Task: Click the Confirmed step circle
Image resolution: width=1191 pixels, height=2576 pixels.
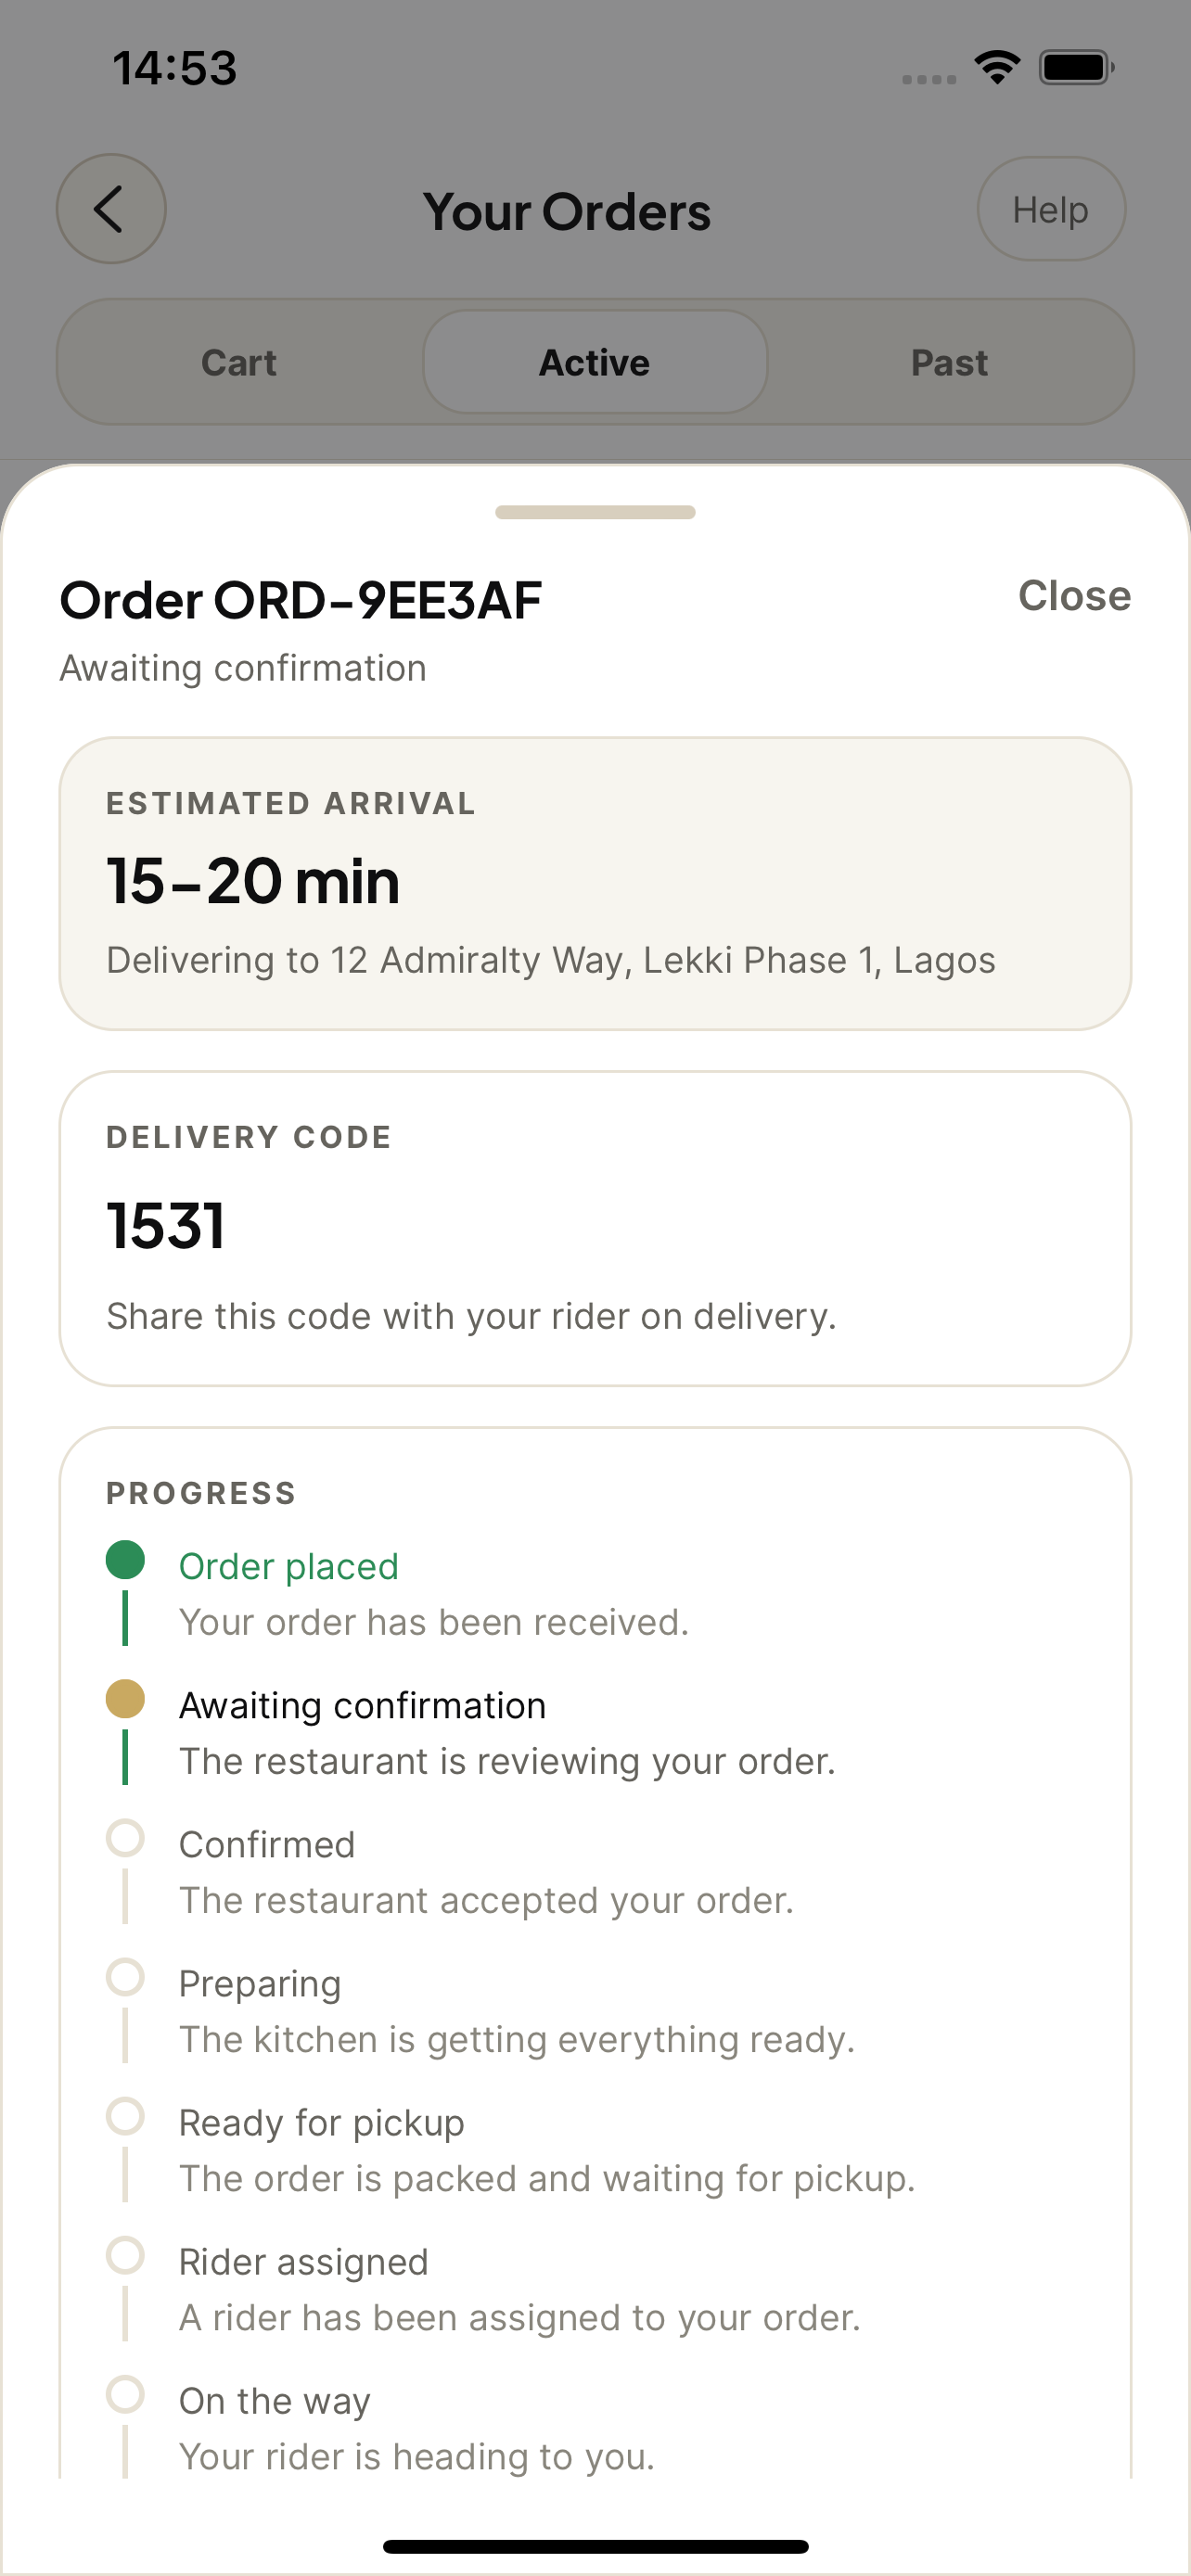Action: click(125, 1837)
